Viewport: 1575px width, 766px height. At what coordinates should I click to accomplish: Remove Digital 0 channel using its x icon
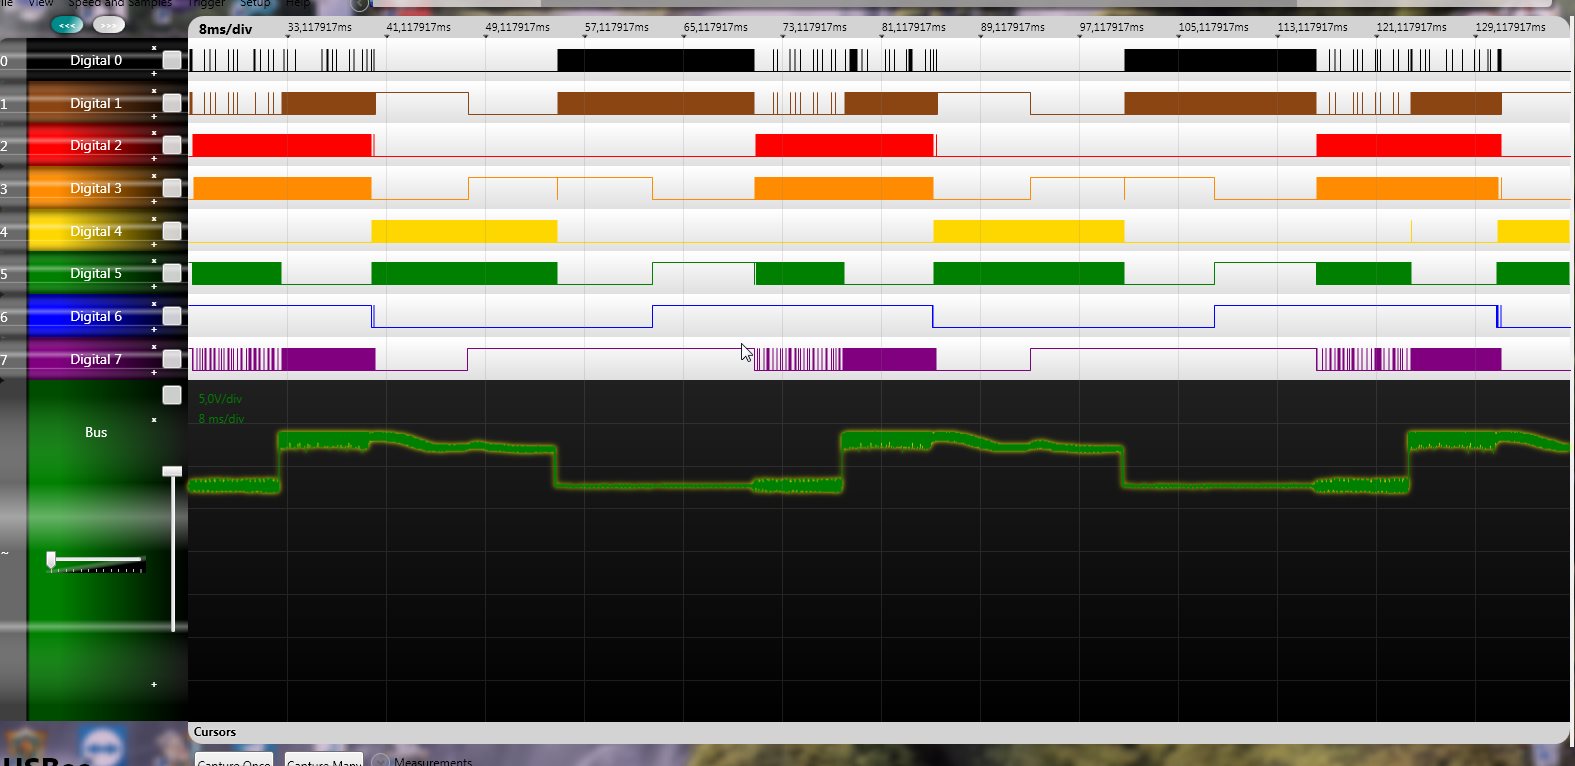click(x=154, y=48)
